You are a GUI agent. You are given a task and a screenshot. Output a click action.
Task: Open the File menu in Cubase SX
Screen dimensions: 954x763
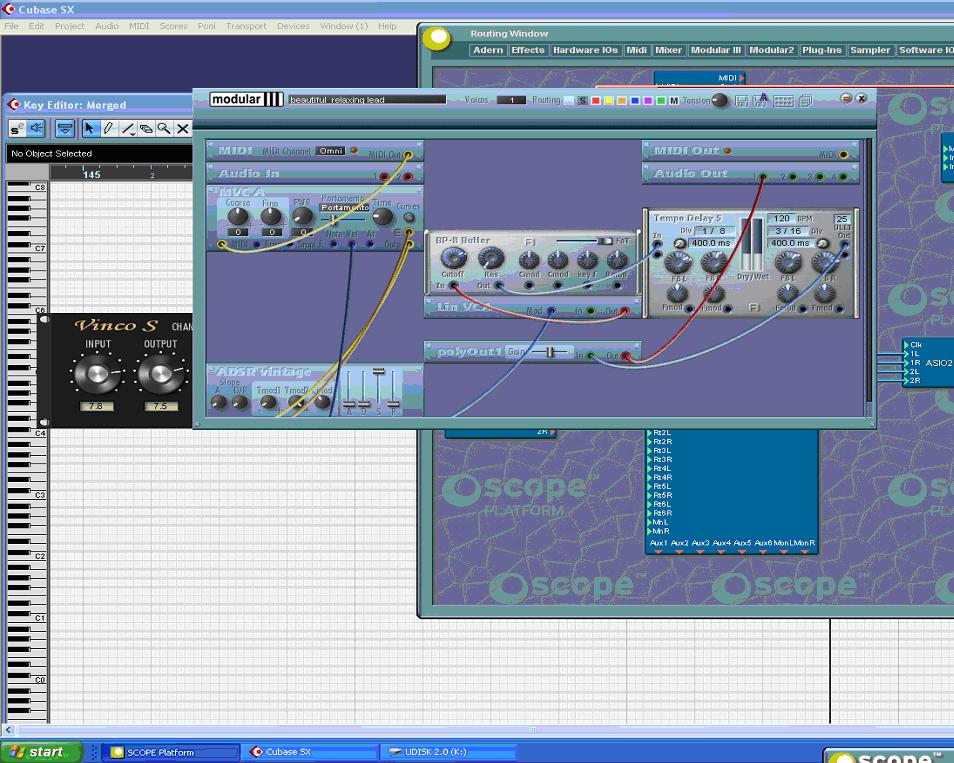pos(11,26)
